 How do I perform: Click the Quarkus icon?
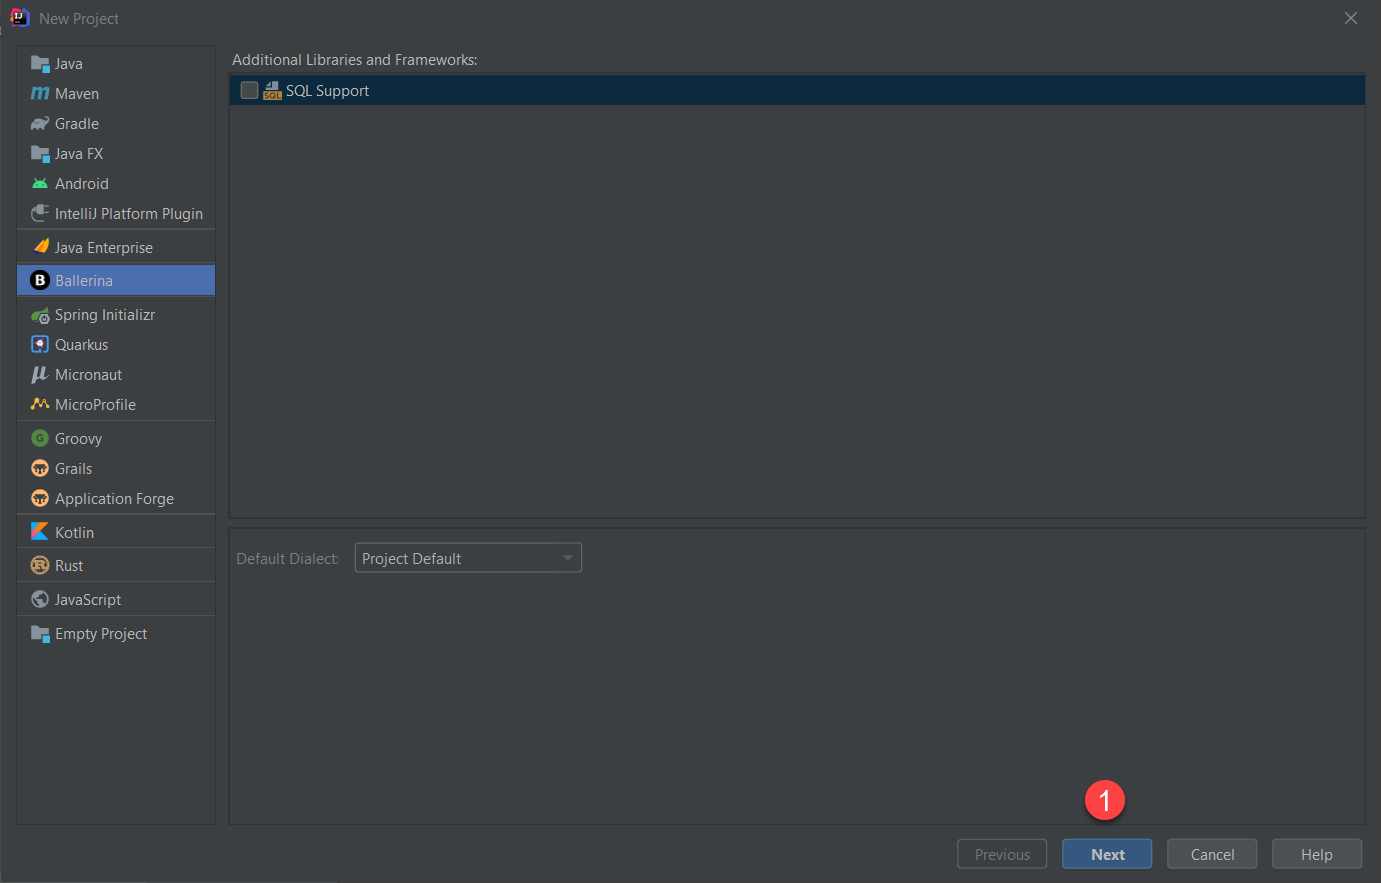pyautogui.click(x=40, y=345)
